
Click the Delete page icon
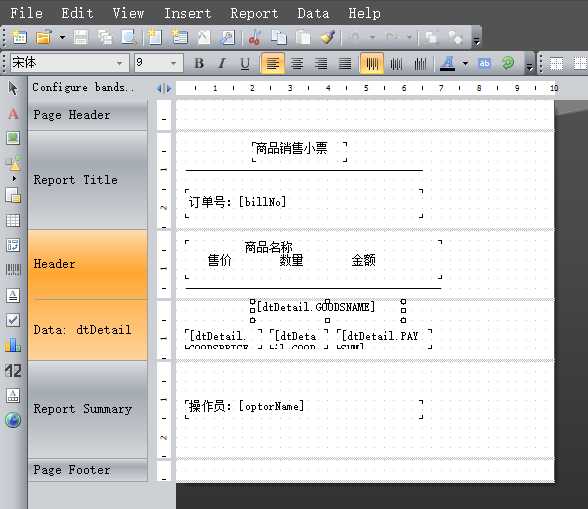204,38
